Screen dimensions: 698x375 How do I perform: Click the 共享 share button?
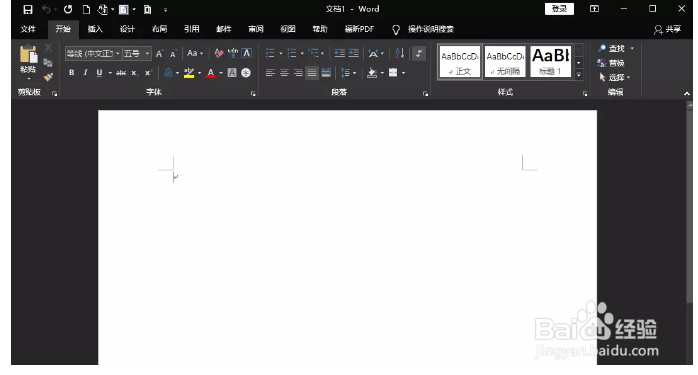click(667, 29)
